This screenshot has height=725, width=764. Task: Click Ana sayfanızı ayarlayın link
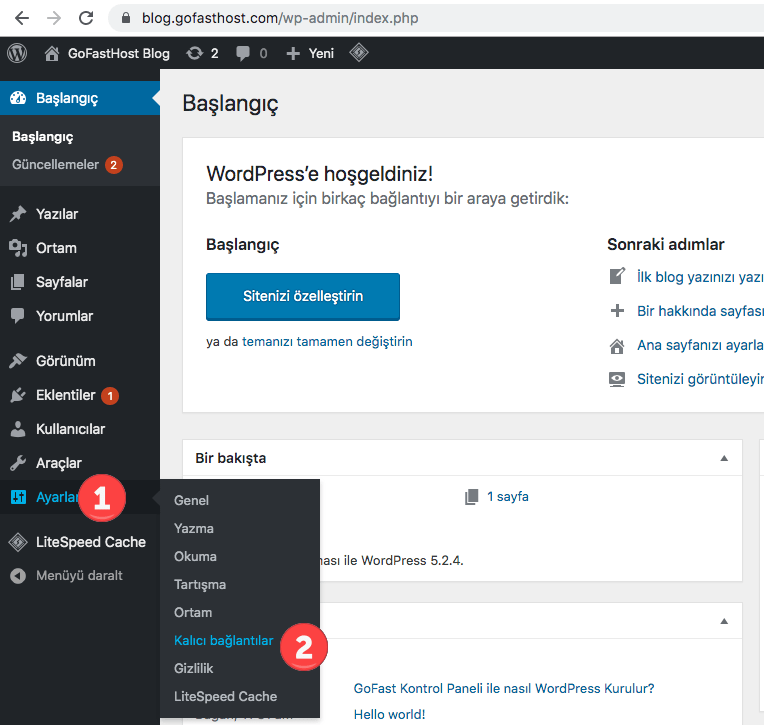(701, 345)
